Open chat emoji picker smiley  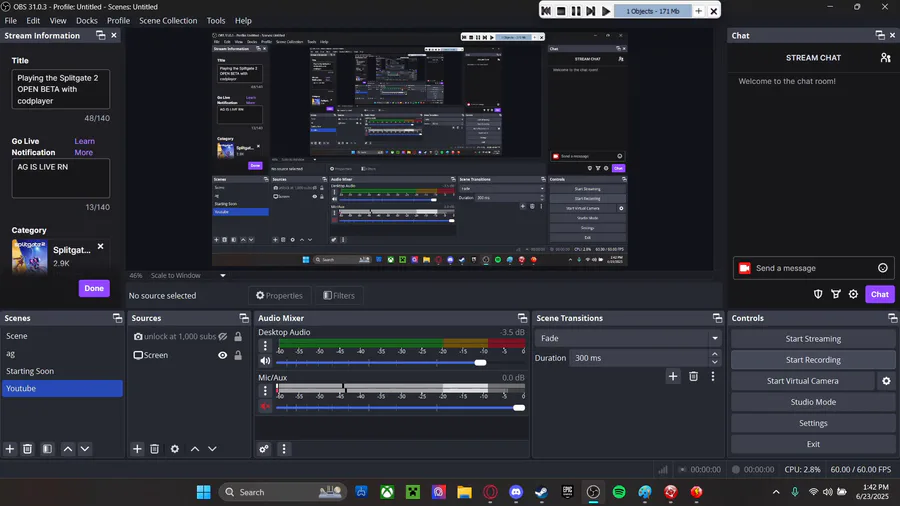point(883,268)
